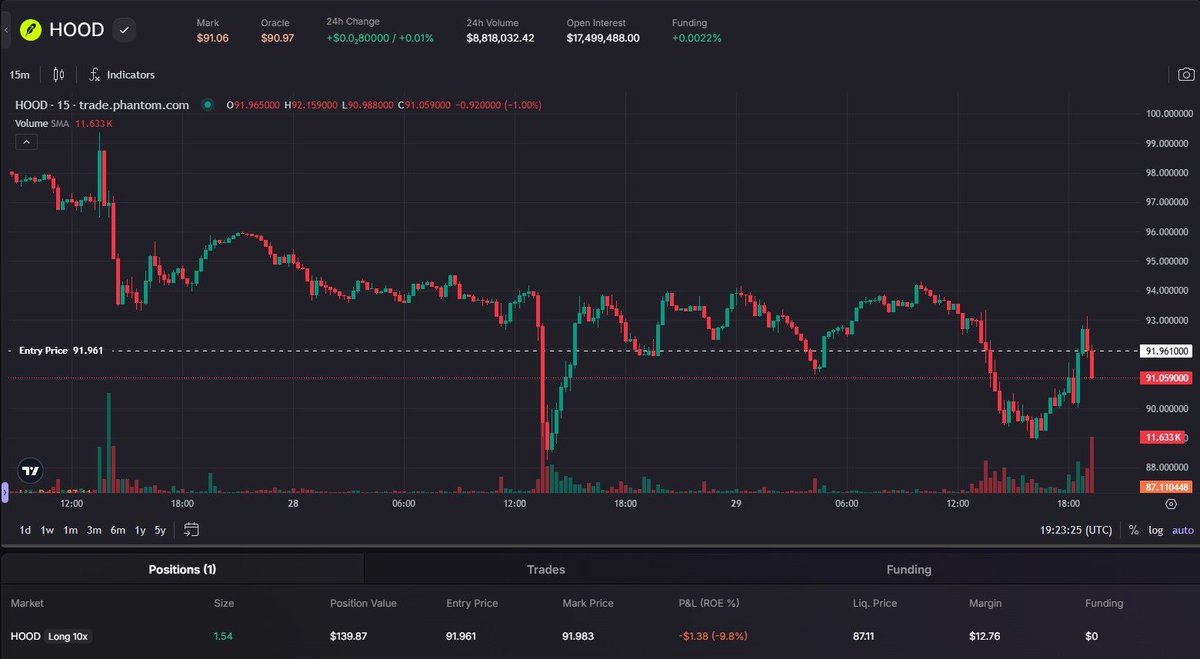Open the fx Indicators menu
1200x659 pixels.
point(122,74)
